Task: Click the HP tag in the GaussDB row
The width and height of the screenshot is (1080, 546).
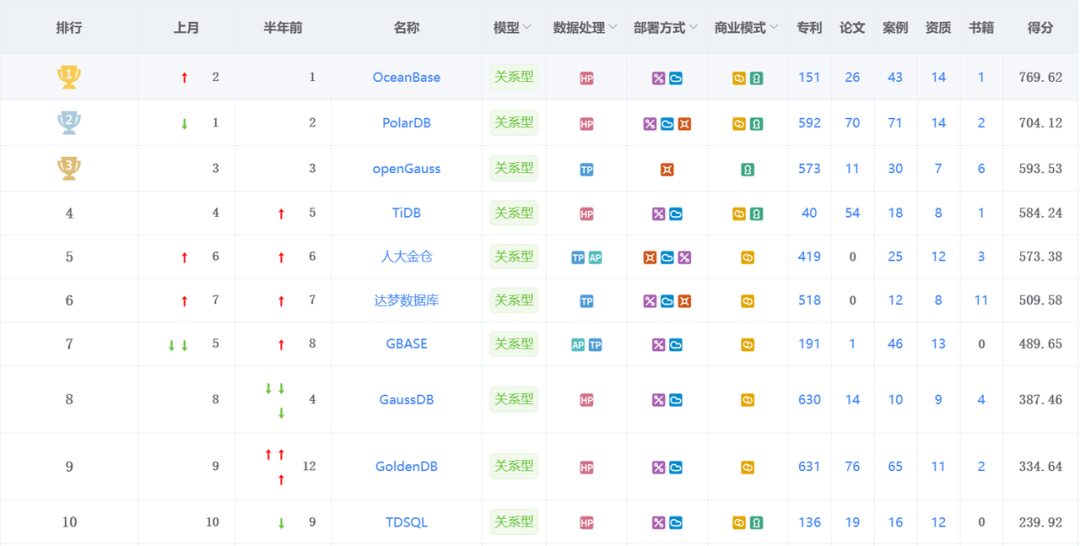Action: click(x=586, y=400)
